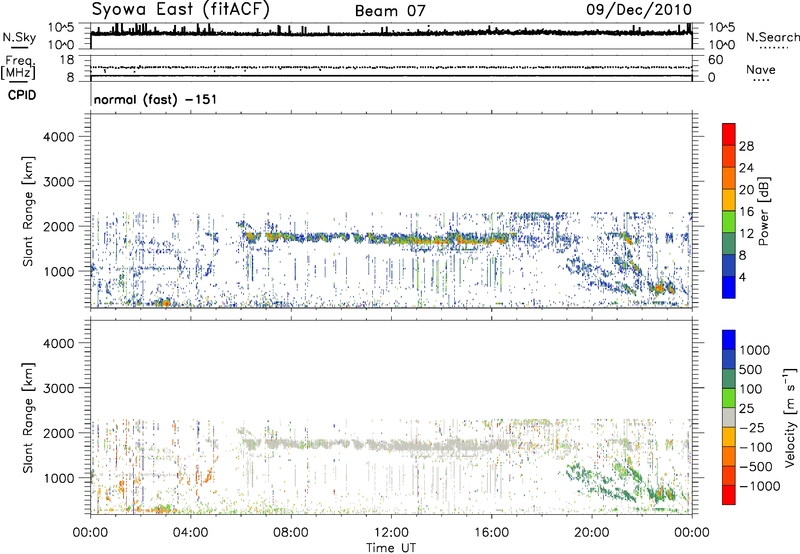Click the '-100' label on Velocity colorbar
The image size is (800, 554).
[756, 447]
